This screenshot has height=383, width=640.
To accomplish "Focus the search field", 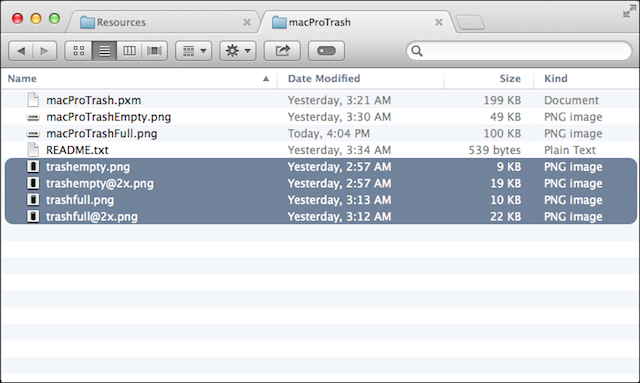I will (x=519, y=51).
